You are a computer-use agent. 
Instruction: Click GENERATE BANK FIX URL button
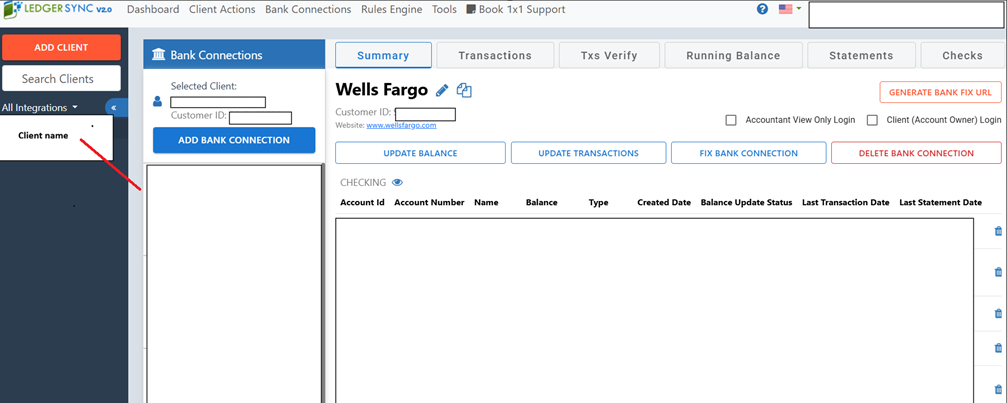(940, 92)
